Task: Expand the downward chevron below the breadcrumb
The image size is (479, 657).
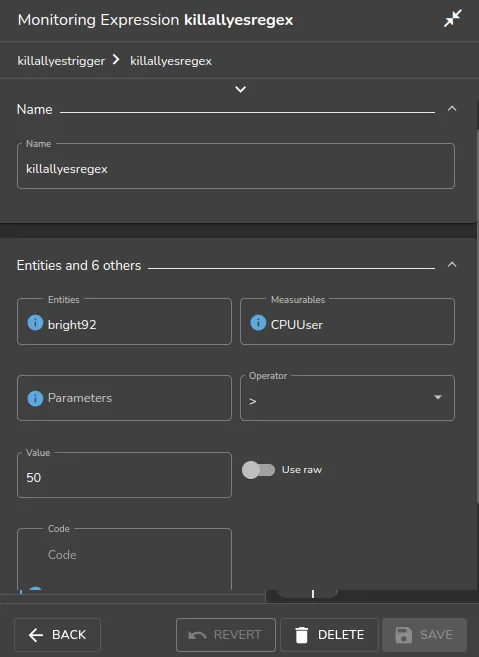Action: (x=241, y=89)
